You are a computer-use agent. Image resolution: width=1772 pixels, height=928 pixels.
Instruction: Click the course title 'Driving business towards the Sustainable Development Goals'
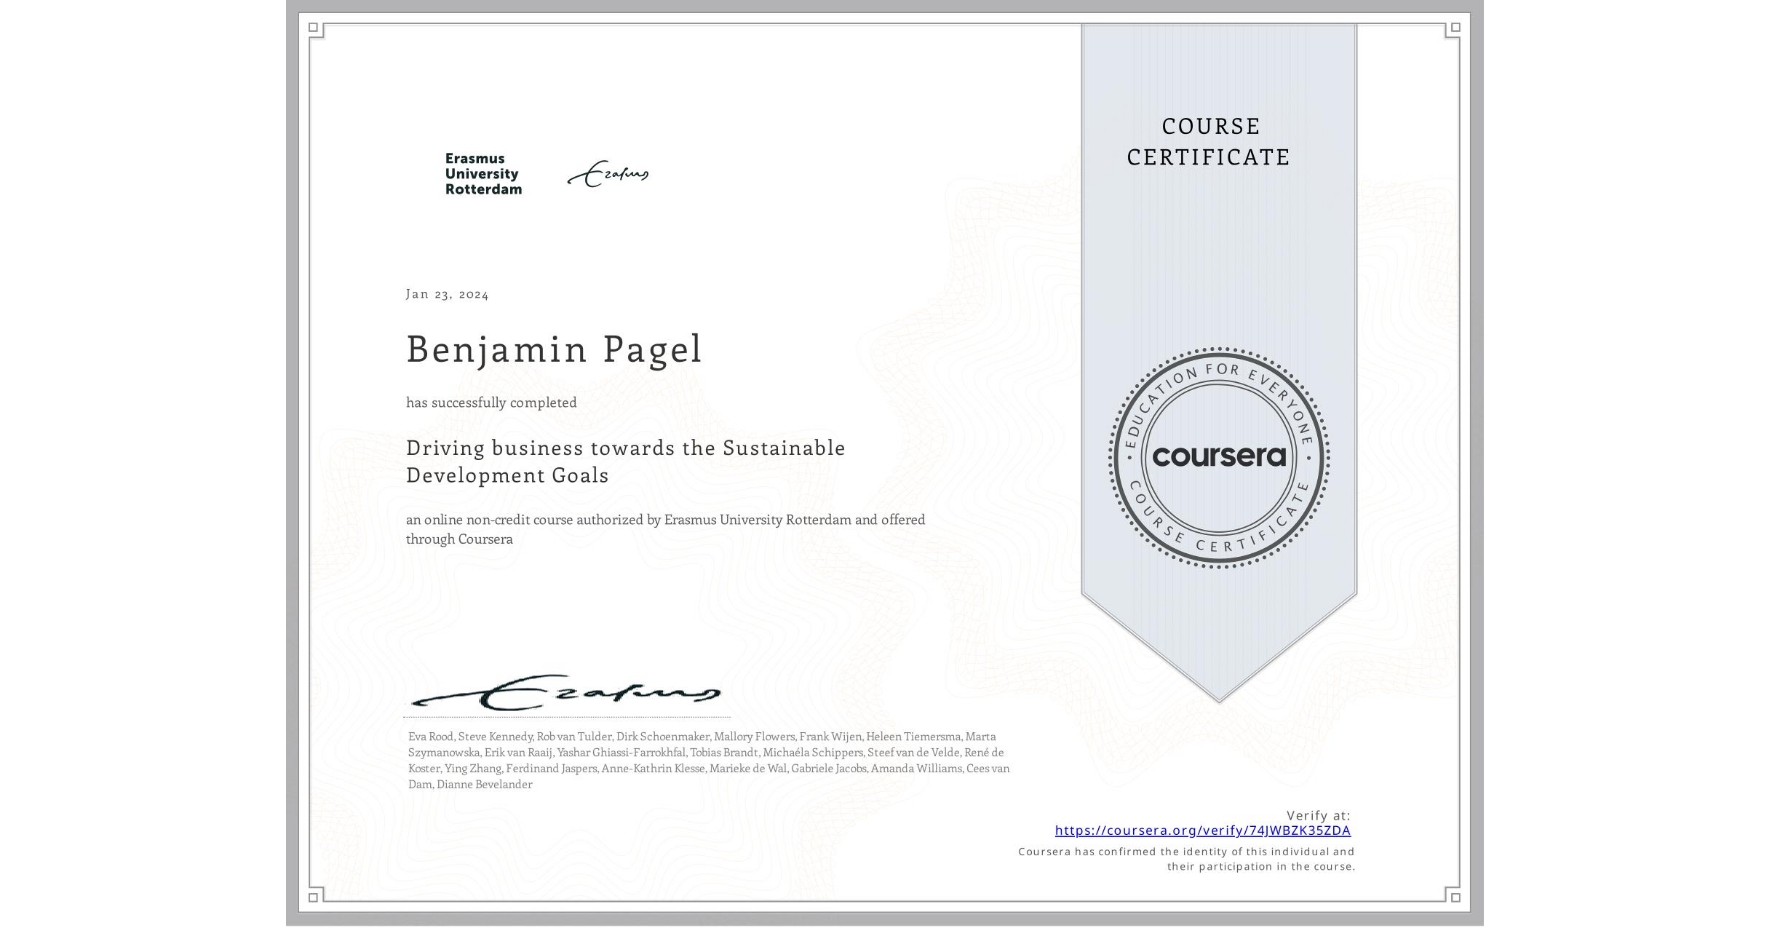click(625, 461)
